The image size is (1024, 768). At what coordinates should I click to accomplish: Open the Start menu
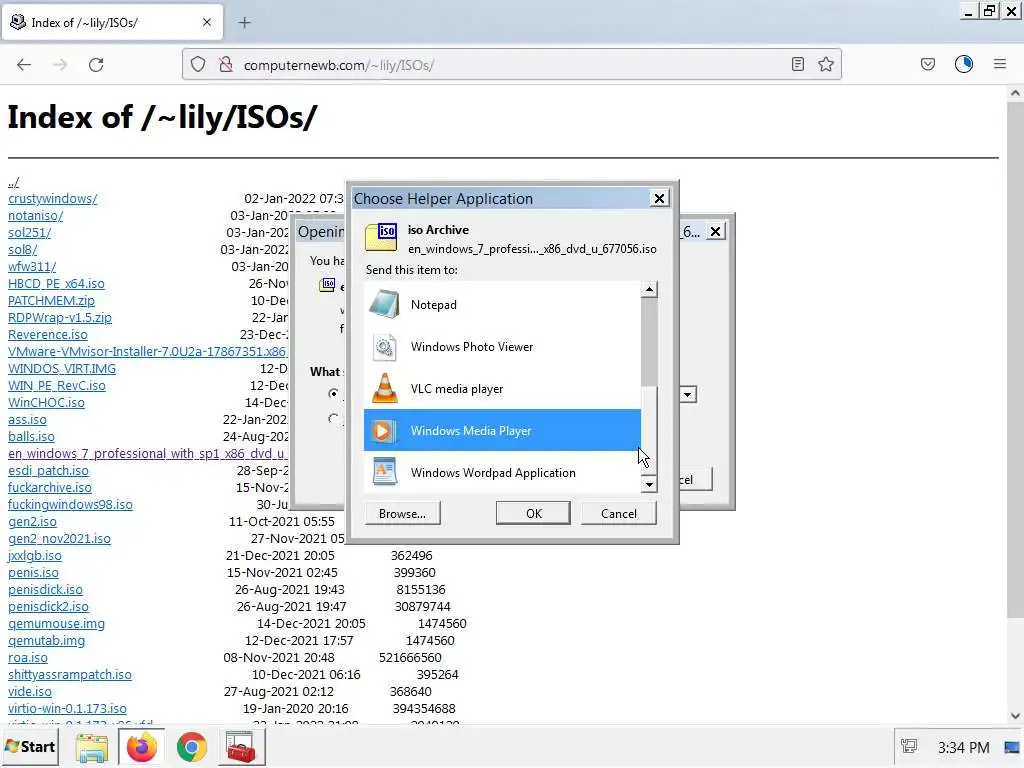(x=30, y=746)
